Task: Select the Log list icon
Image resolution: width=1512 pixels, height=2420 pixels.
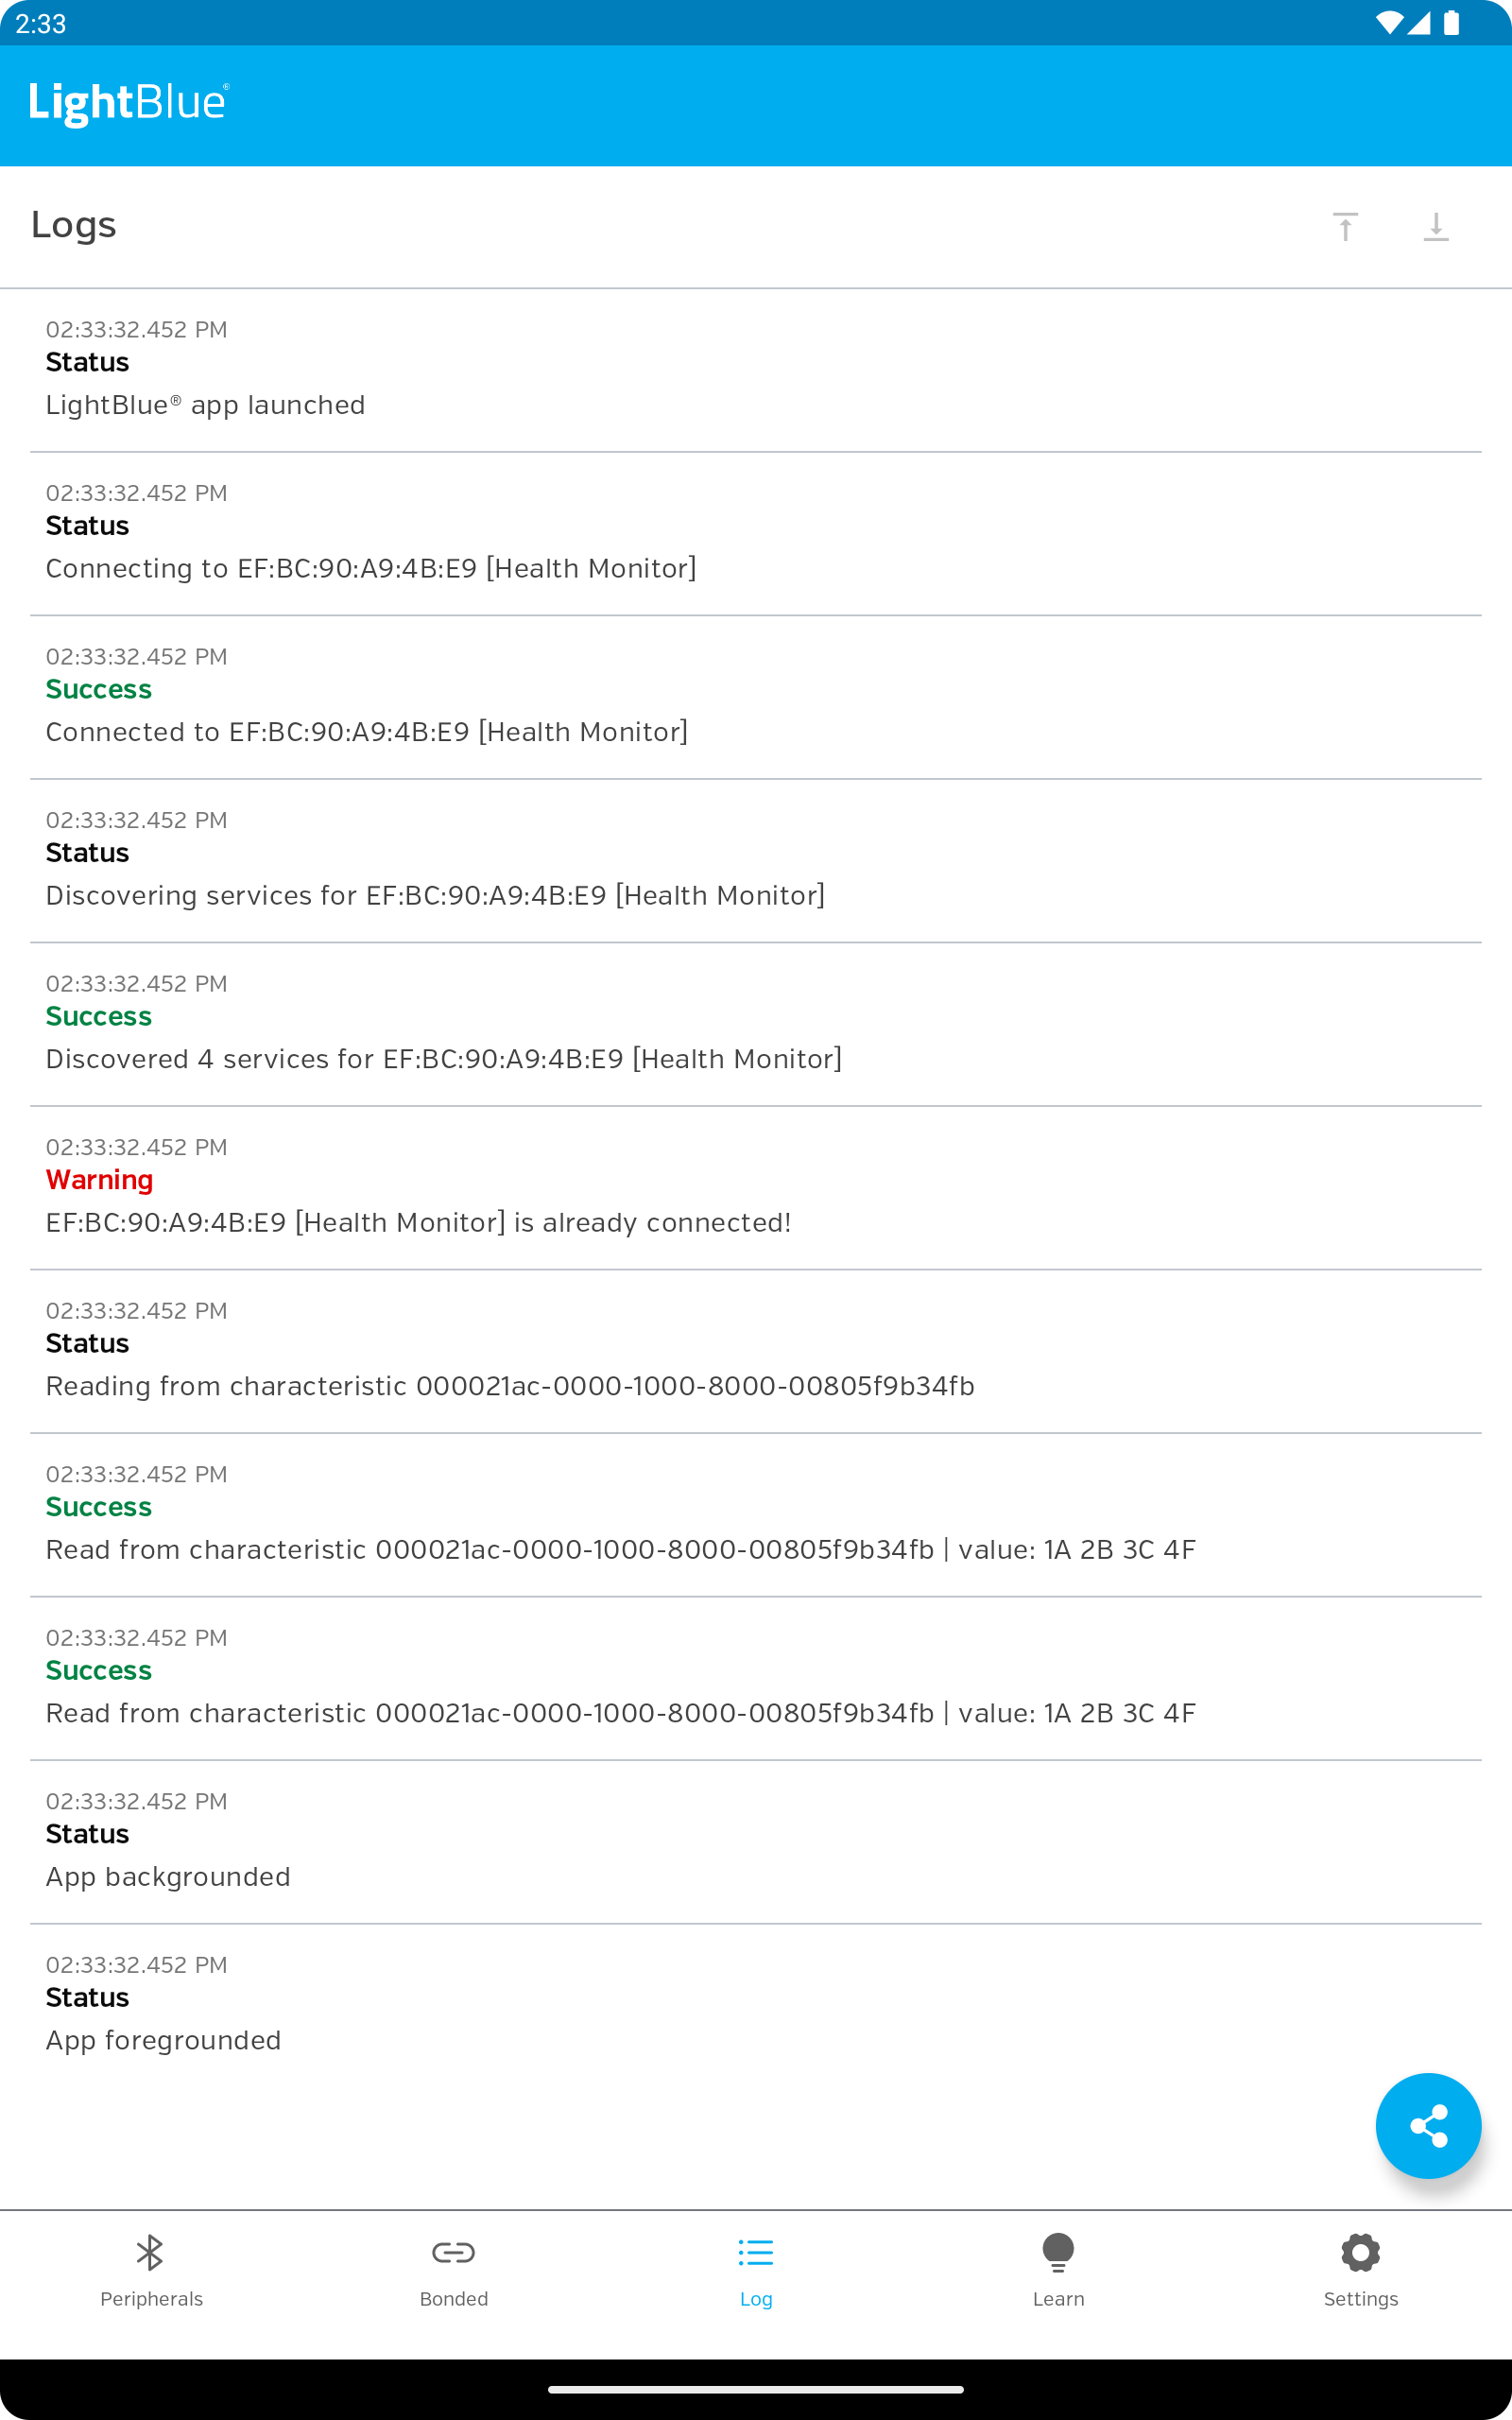Action: 756,2252
